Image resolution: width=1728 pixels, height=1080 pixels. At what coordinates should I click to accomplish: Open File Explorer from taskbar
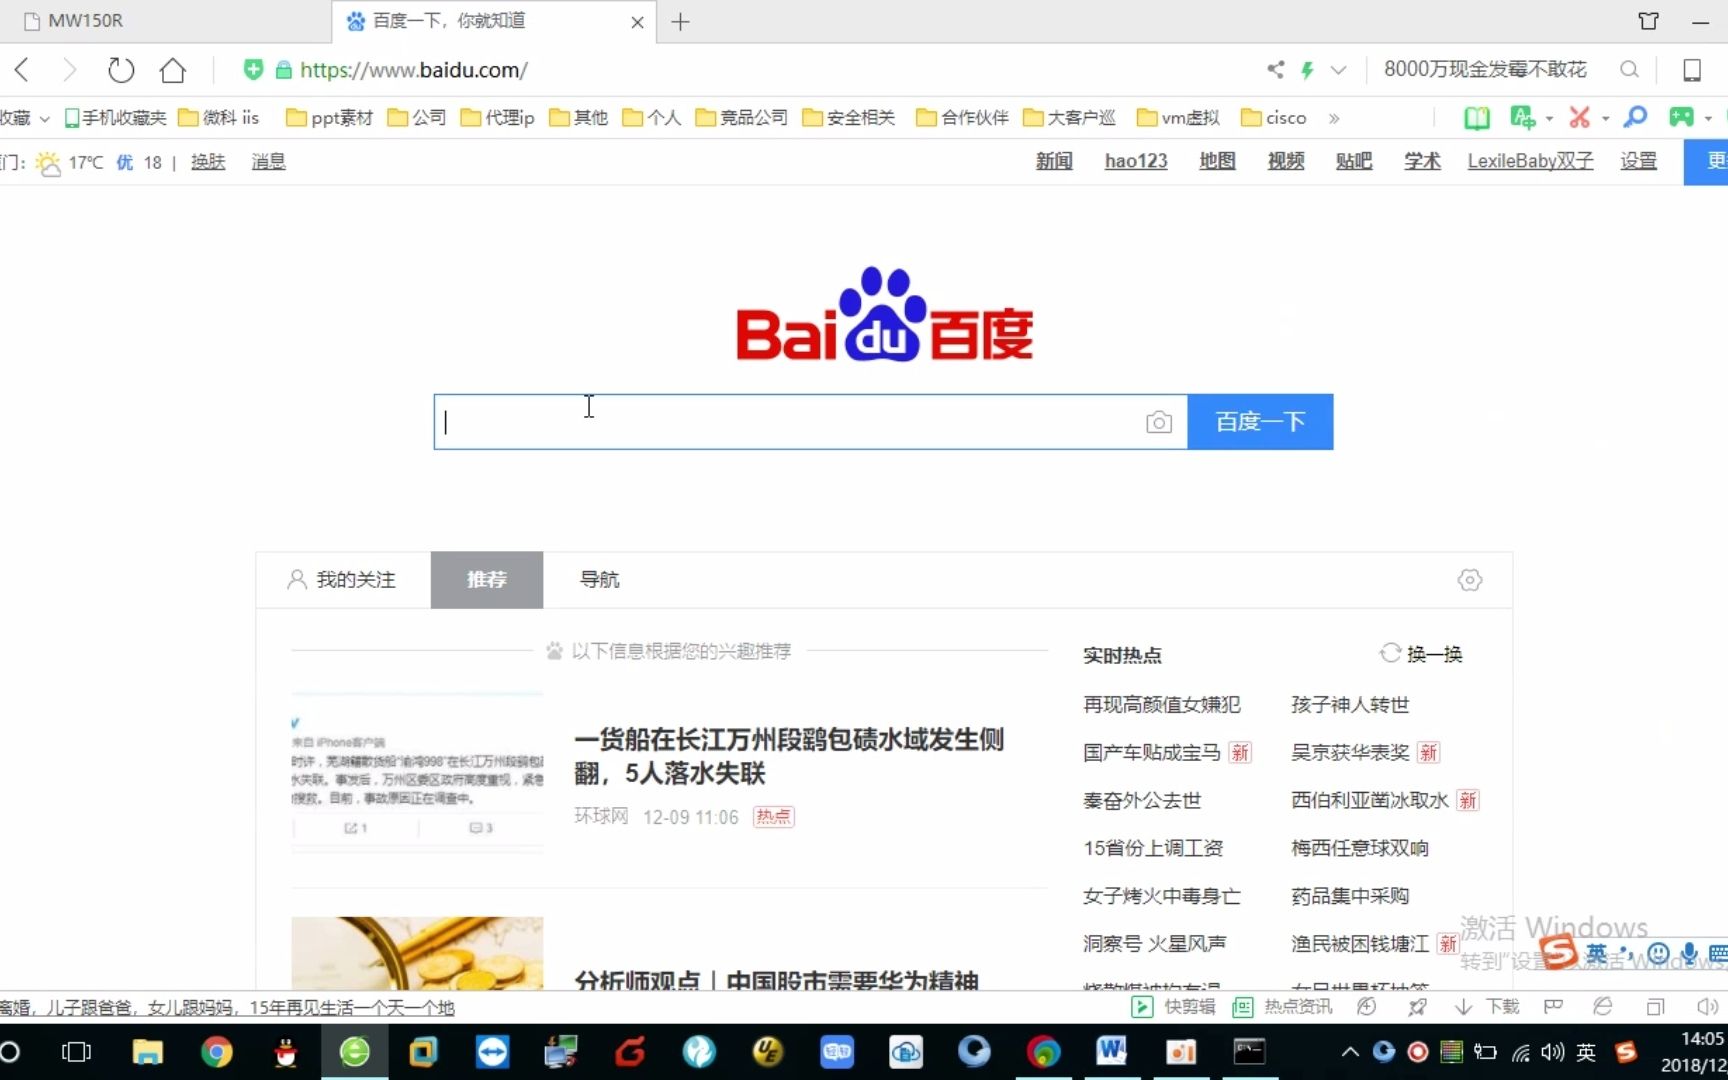pyautogui.click(x=147, y=1052)
